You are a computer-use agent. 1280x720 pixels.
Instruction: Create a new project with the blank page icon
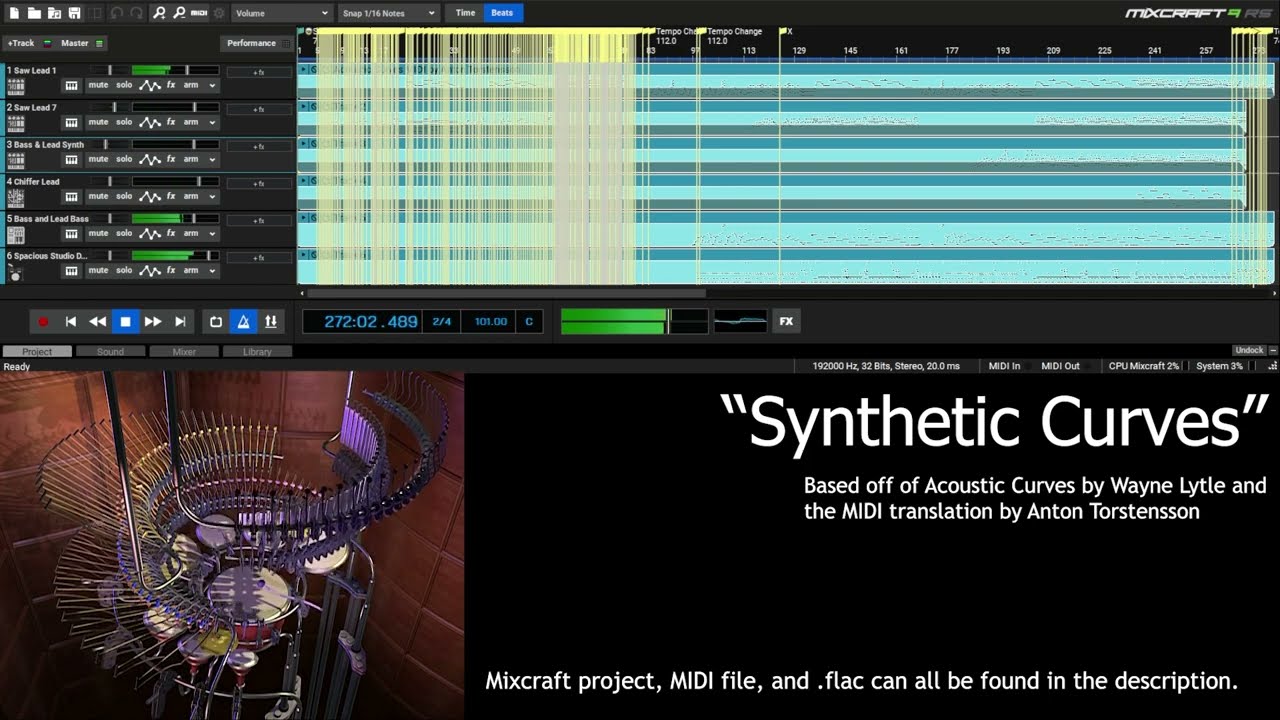pyautogui.click(x=14, y=13)
